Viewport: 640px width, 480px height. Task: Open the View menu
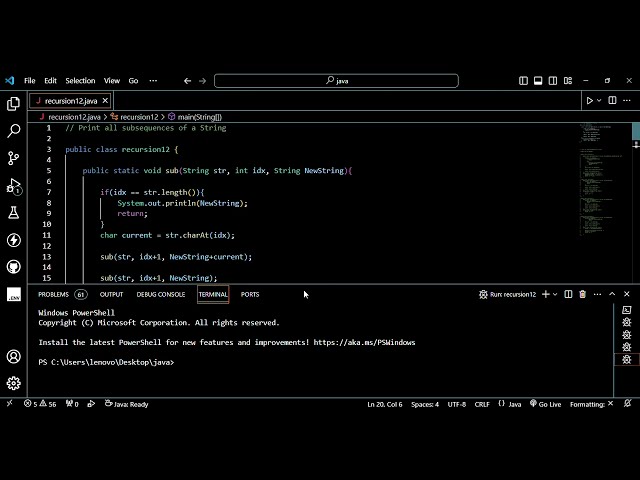click(x=112, y=81)
